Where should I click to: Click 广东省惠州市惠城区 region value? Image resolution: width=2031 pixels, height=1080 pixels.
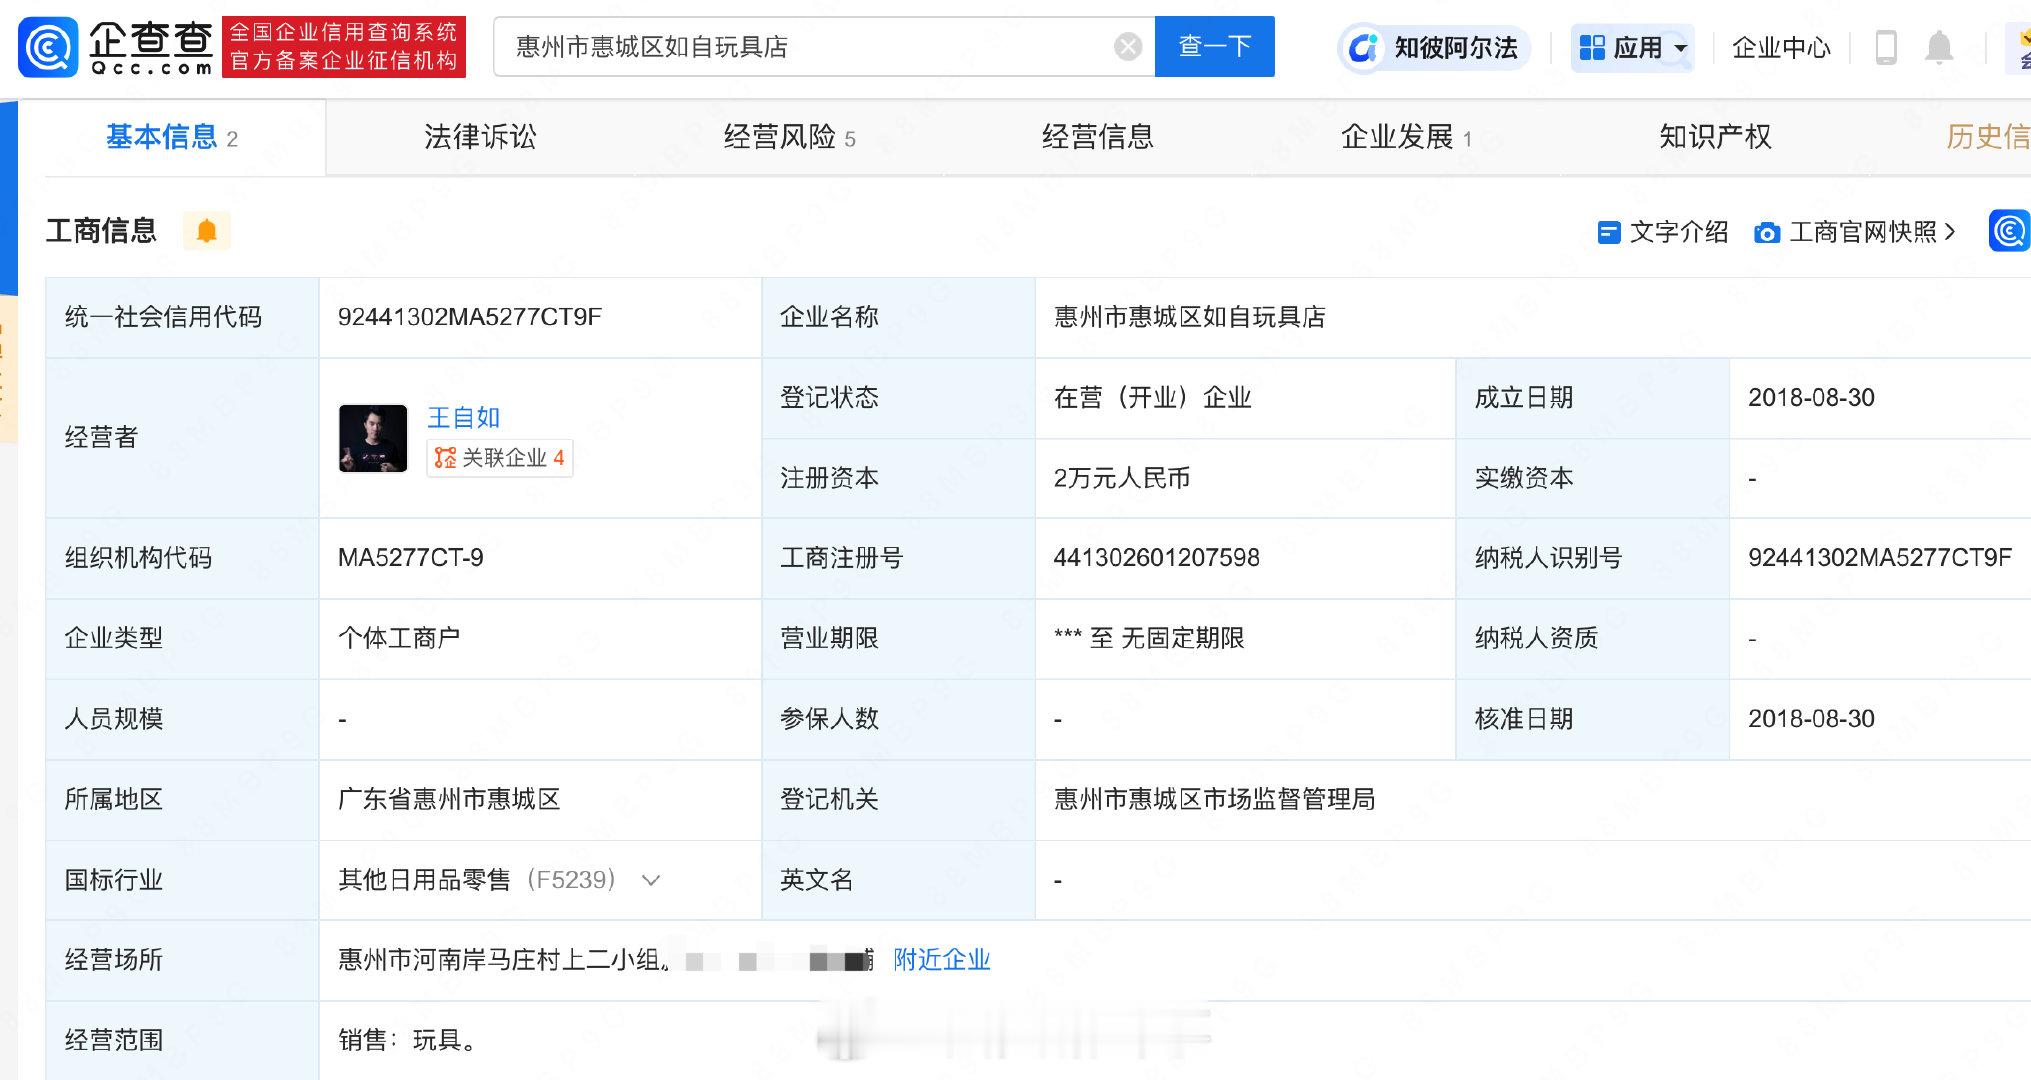pyautogui.click(x=449, y=799)
